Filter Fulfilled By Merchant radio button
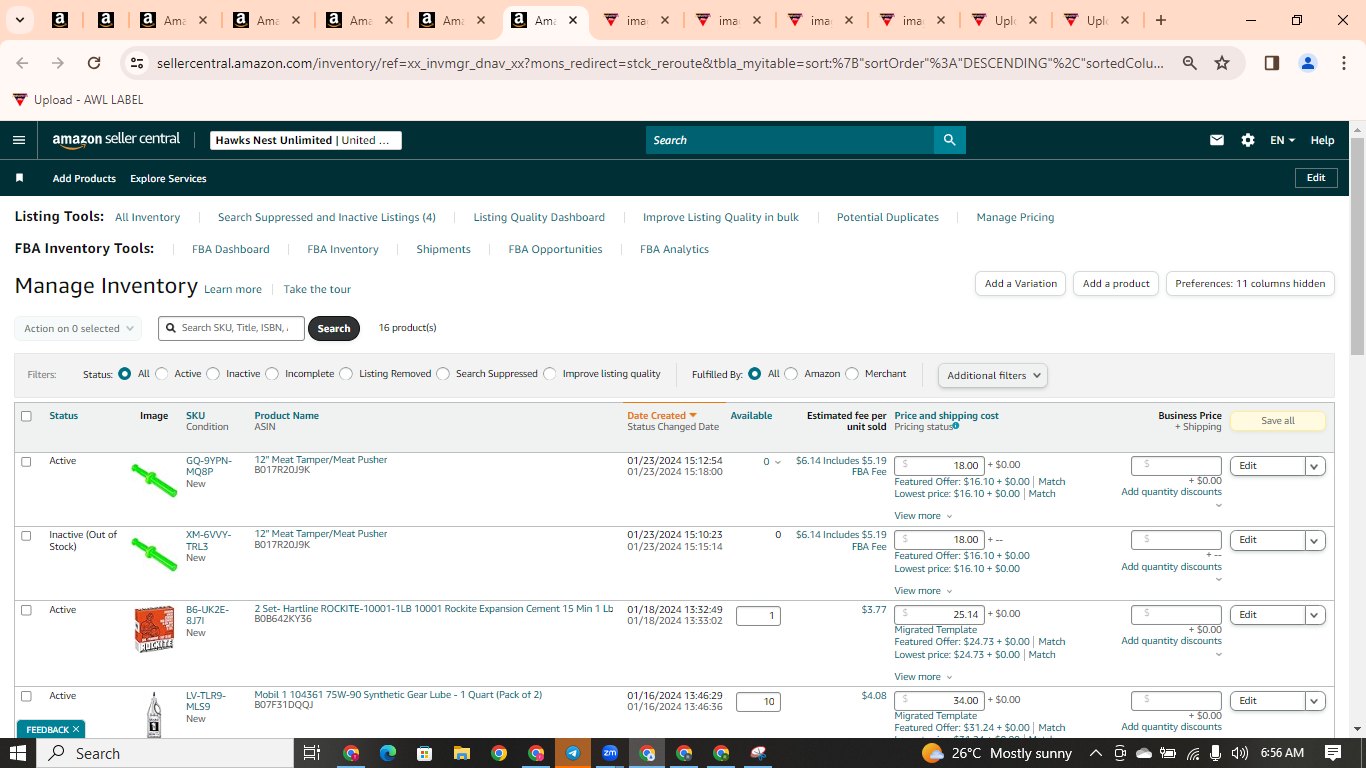Screen dimensions: 1366x768 tap(852, 374)
